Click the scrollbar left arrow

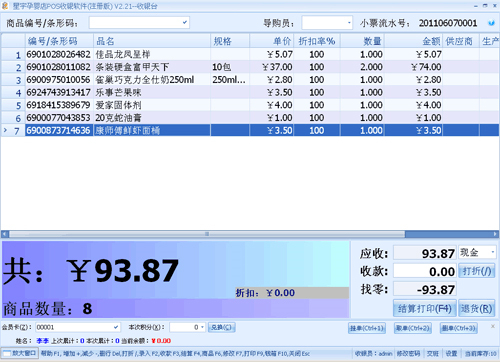point(5,234)
